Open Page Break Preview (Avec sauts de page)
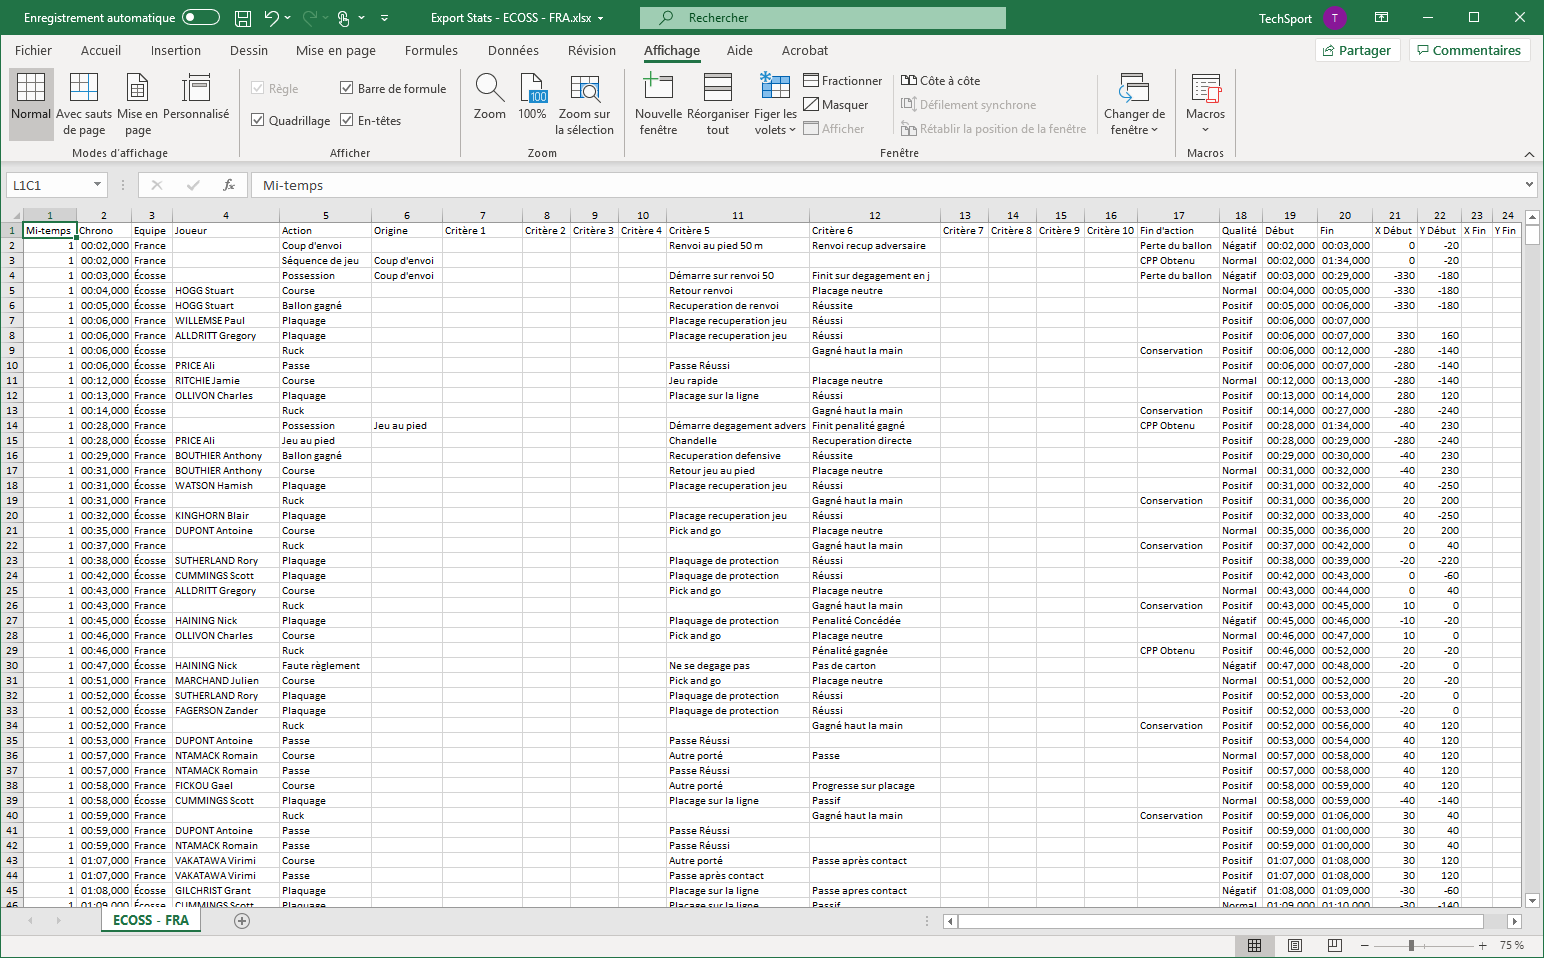Screen dimensions: 1544x958 coord(84,104)
